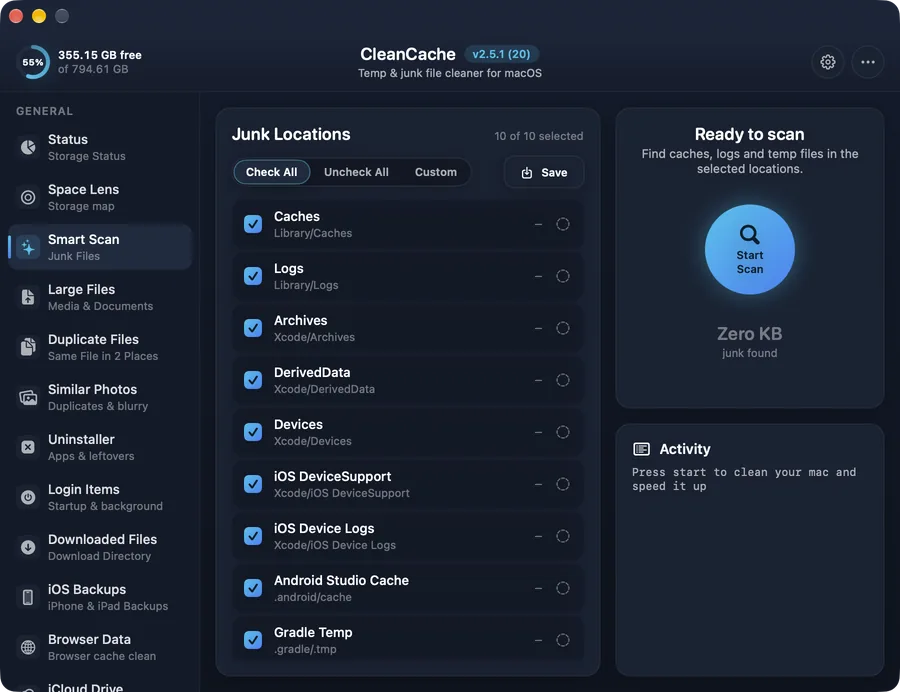Uncheck the Caches checkbox
Image resolution: width=900 pixels, height=692 pixels.
pos(253,224)
